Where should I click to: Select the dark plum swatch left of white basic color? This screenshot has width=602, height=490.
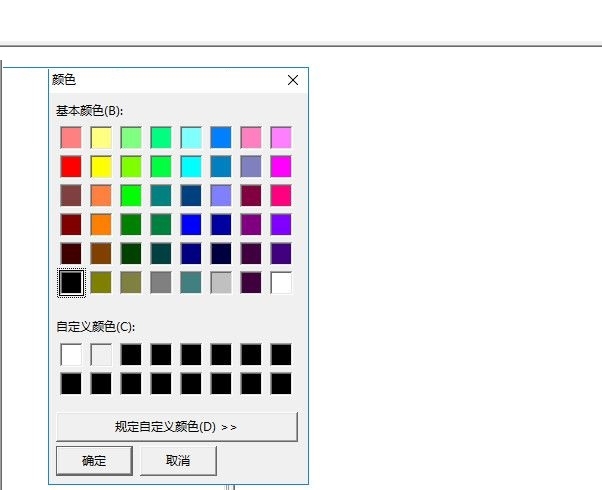[x=251, y=283]
